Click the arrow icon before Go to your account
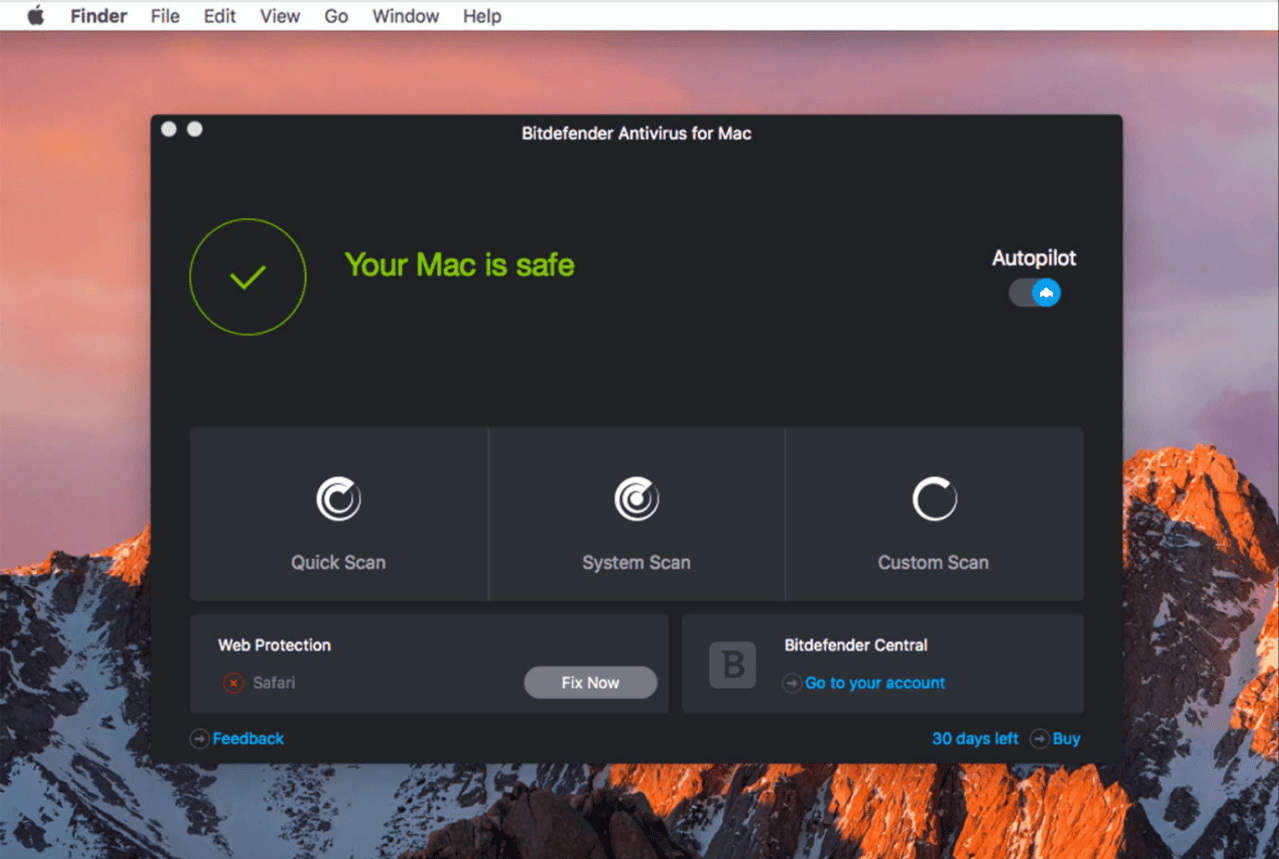This screenshot has height=859, width=1279. tap(792, 683)
